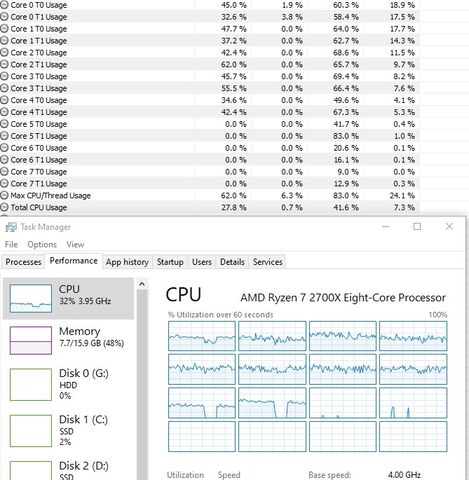
Task: Switch to the App history tab
Action: [x=127, y=262]
